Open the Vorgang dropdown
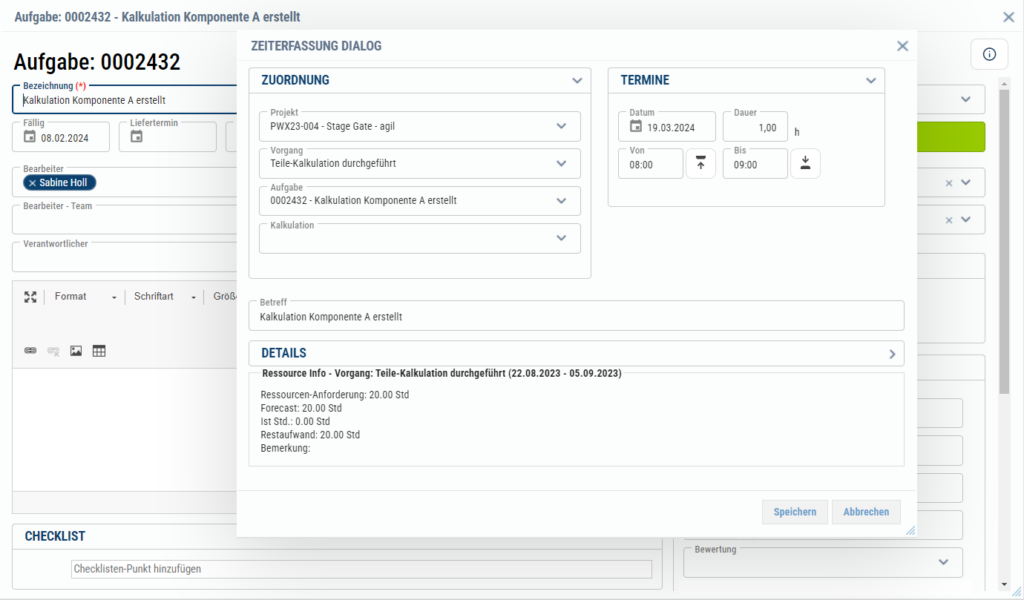Screen dimensions: 1024x600 tap(561, 163)
